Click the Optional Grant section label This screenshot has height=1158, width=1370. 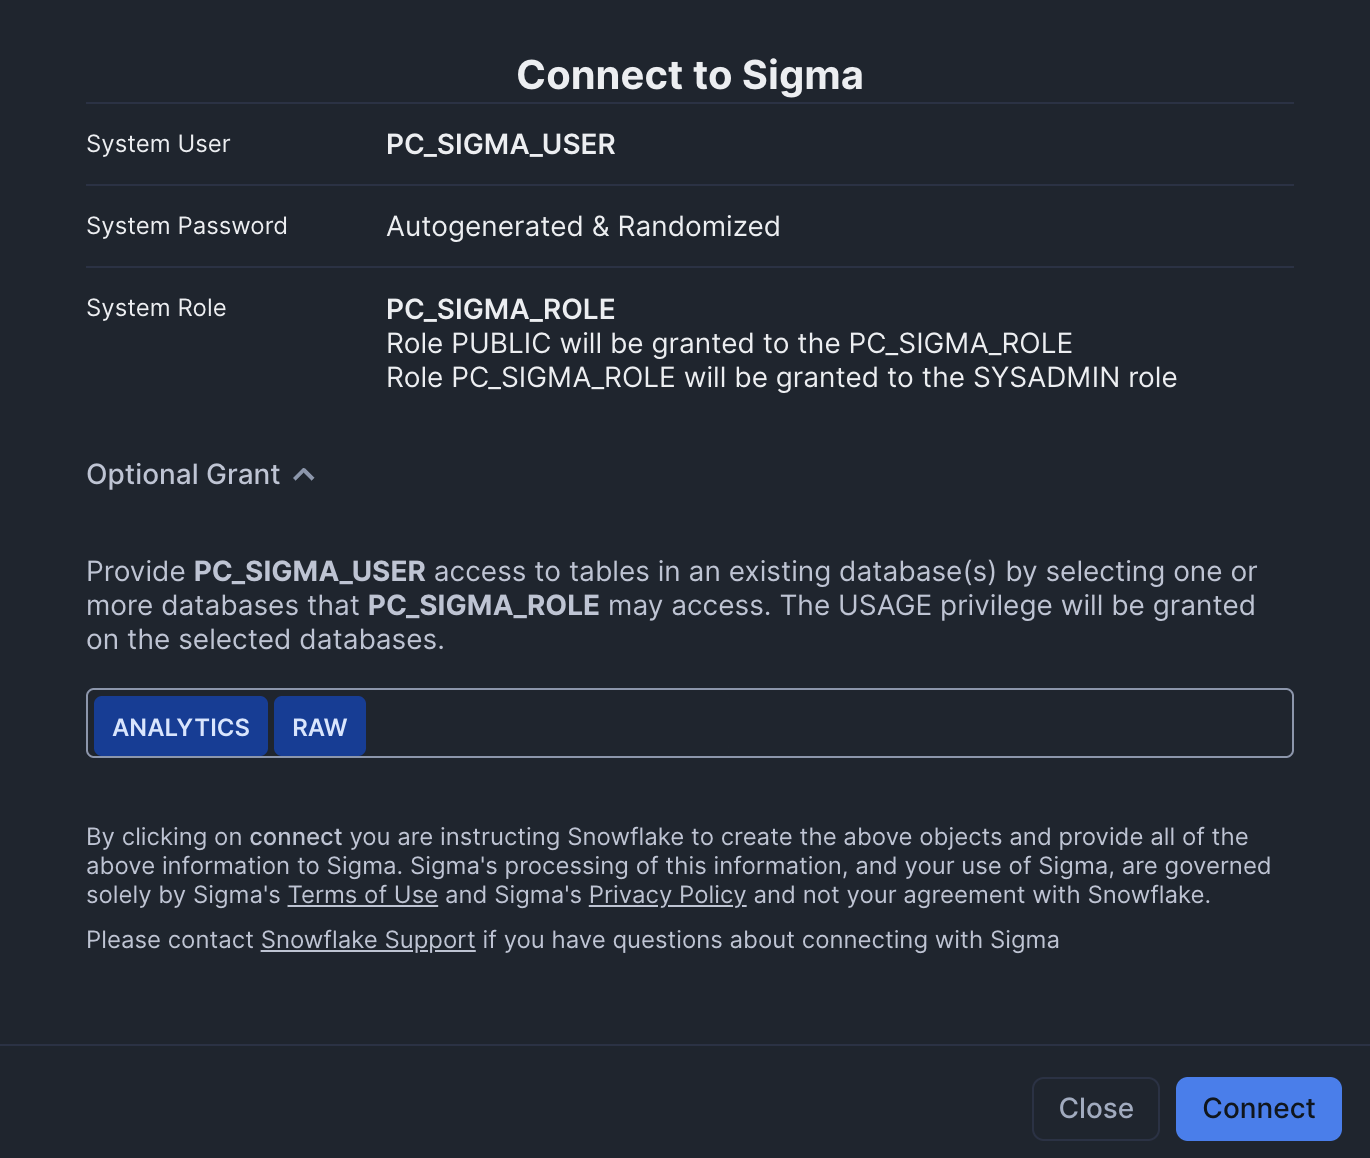tap(183, 475)
